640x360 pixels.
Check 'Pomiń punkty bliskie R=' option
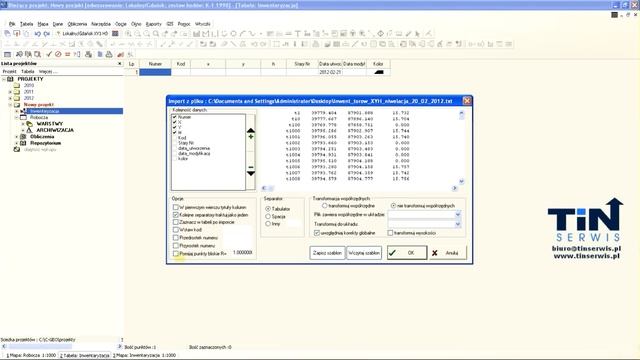point(176,253)
